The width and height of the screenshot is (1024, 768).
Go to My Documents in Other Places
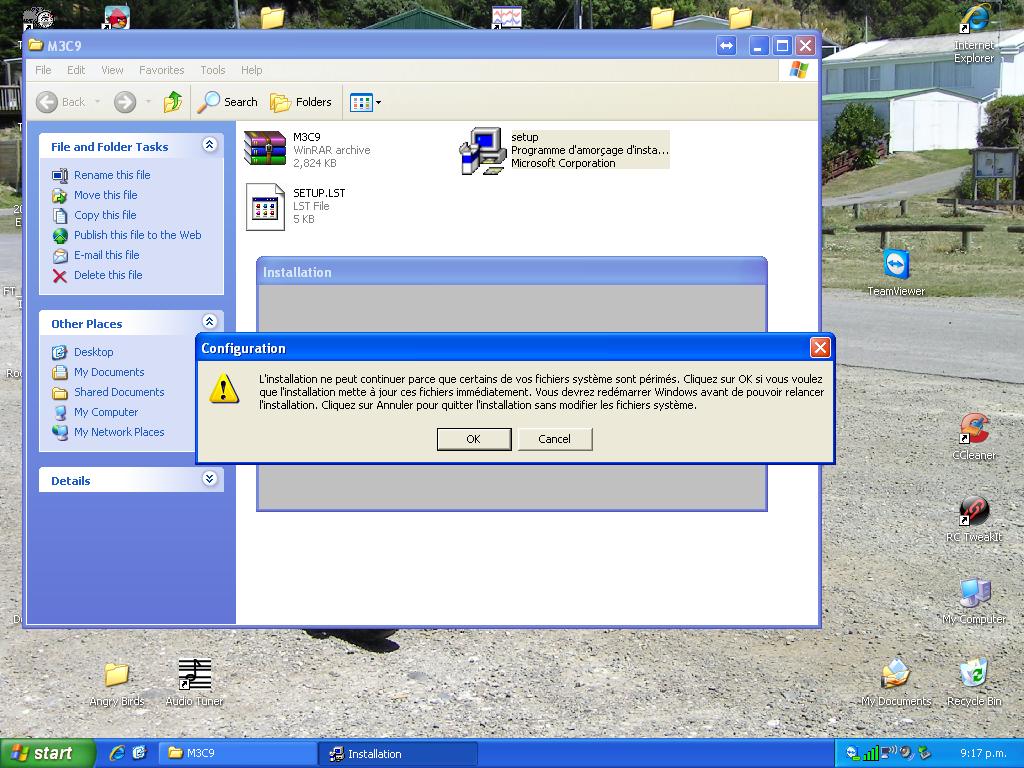point(109,372)
